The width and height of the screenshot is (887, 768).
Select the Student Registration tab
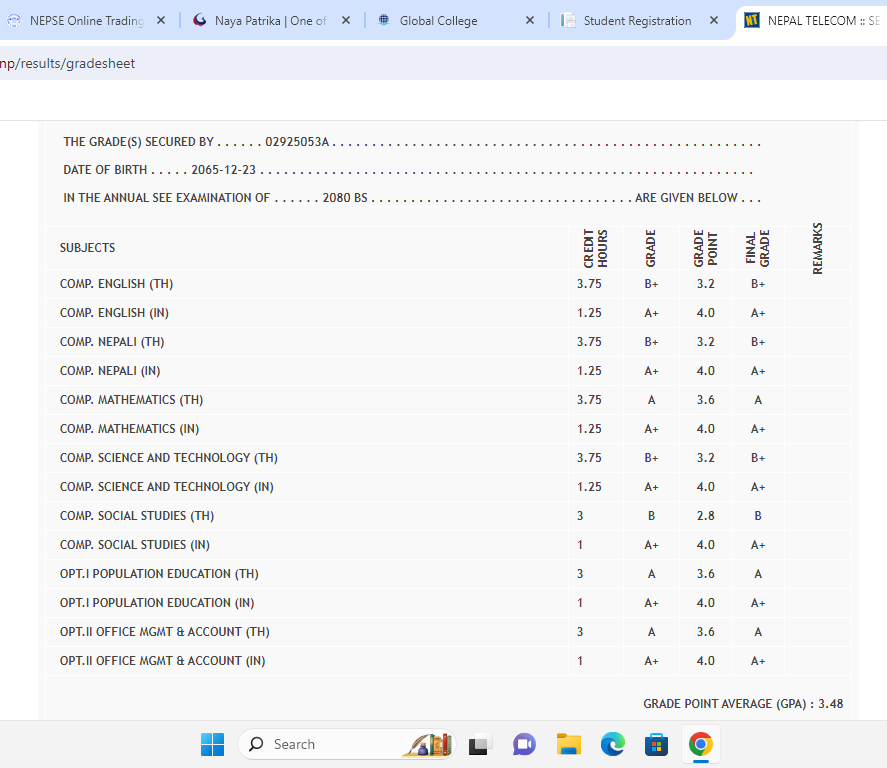click(637, 21)
